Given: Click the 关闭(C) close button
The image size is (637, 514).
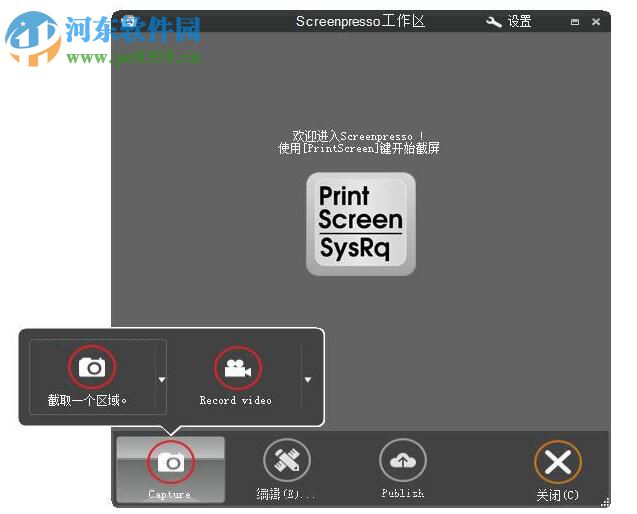Looking at the screenshot, I should click(x=558, y=471).
